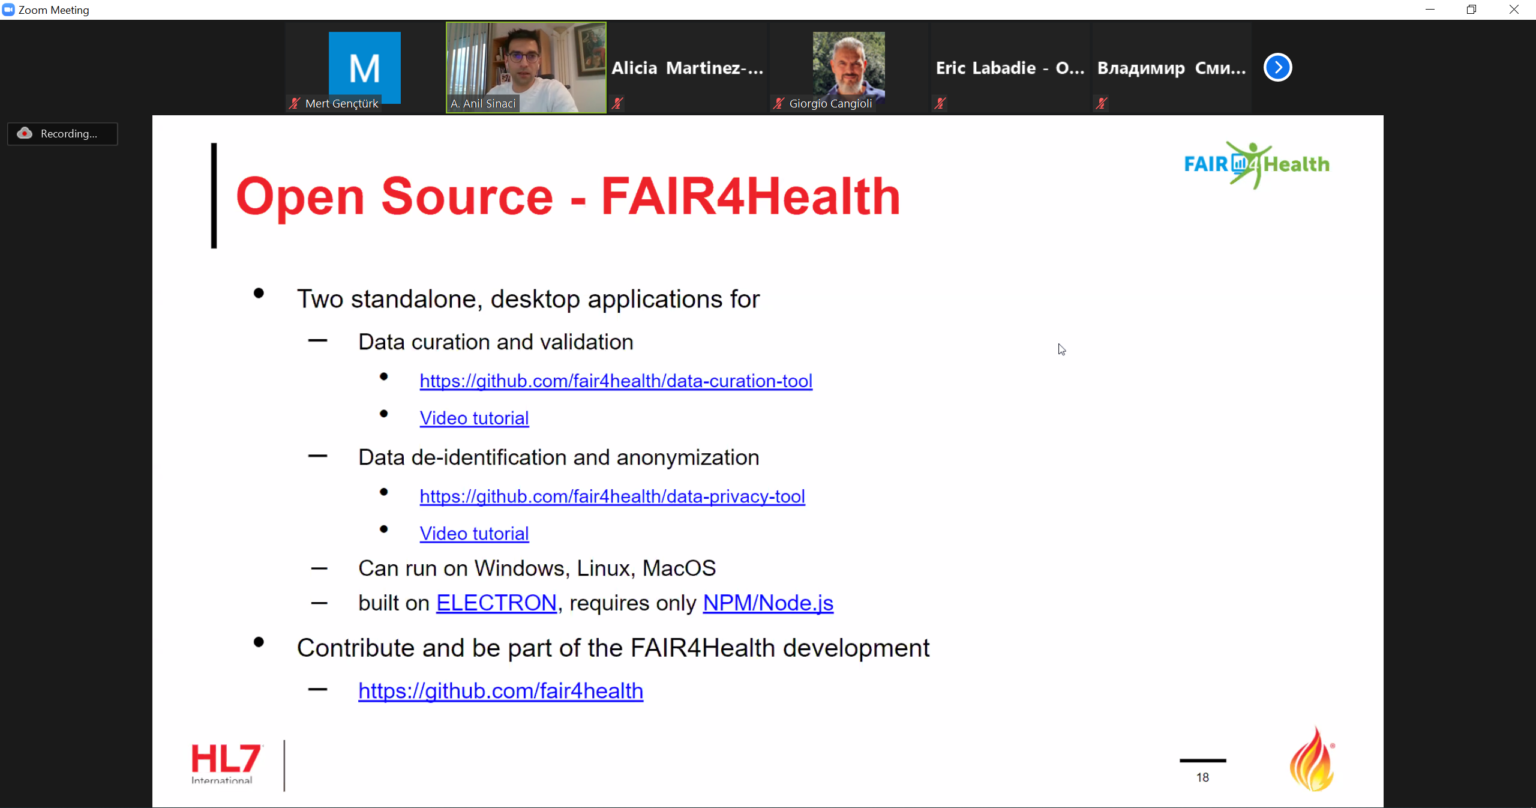1536x808 pixels.
Task: Open the data-privacy-tool GitHub link
Action: [612, 496]
